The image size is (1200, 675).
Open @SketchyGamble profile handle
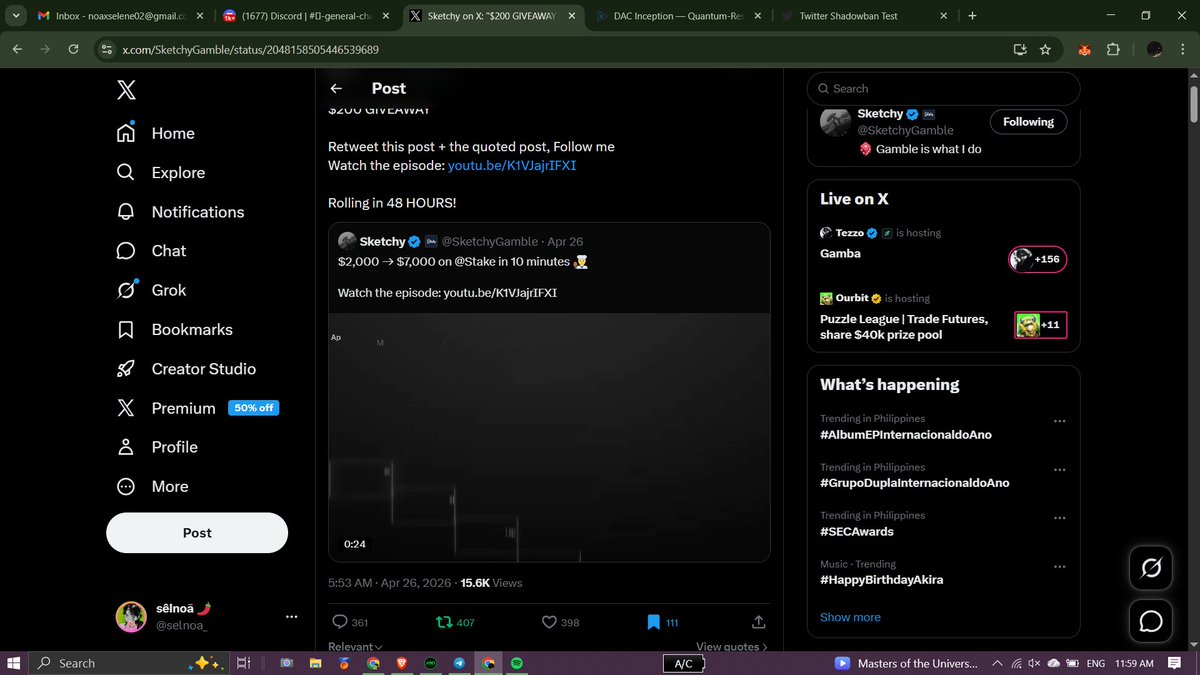point(905,130)
